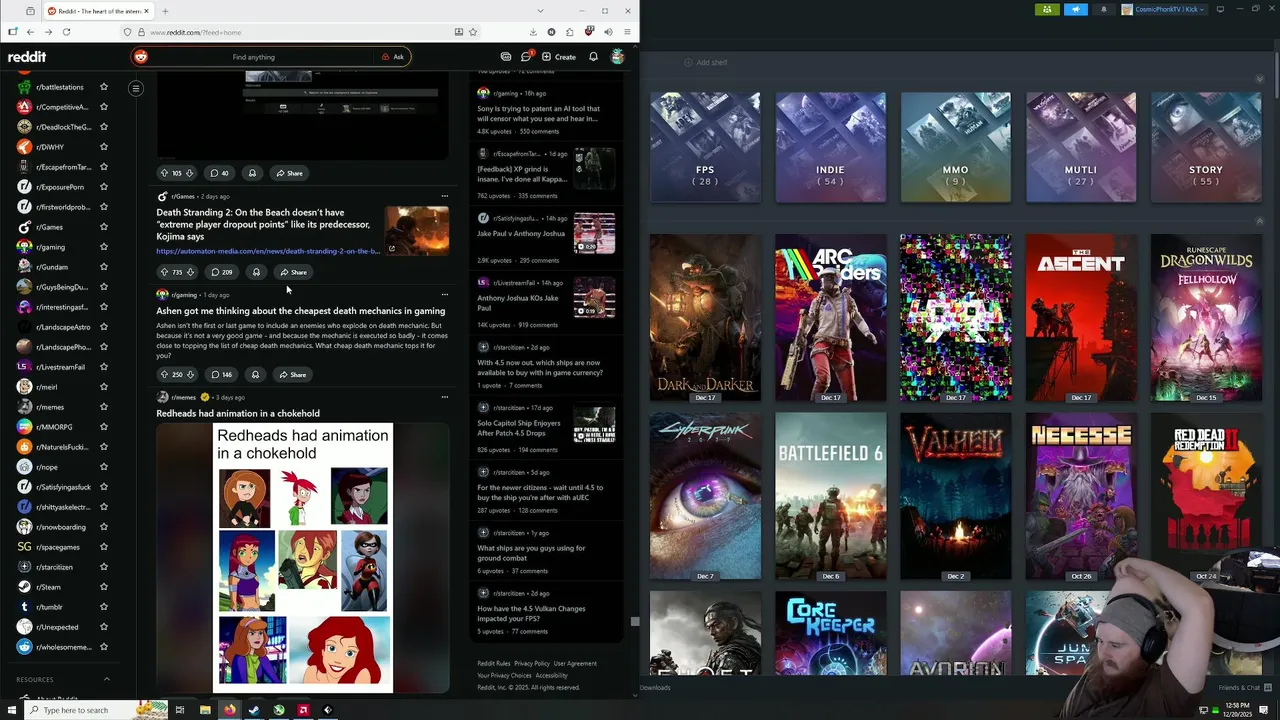
Task: Favorite r/battlestations with star
Action: click(103, 87)
